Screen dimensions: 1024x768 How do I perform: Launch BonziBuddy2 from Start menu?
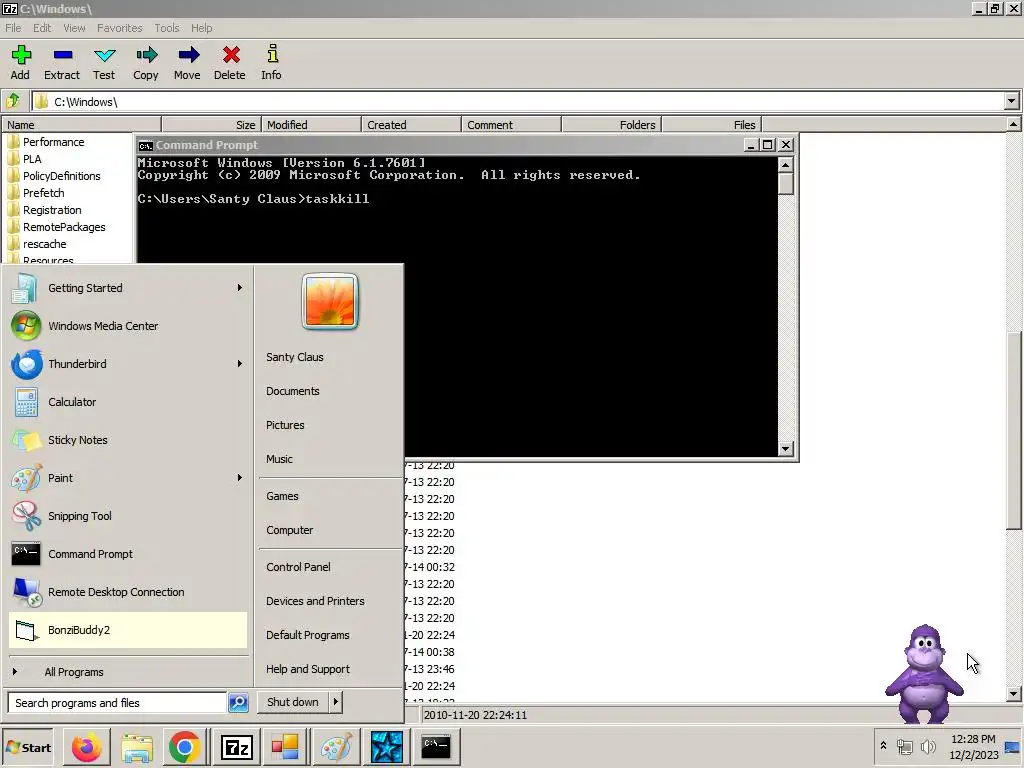(128, 630)
